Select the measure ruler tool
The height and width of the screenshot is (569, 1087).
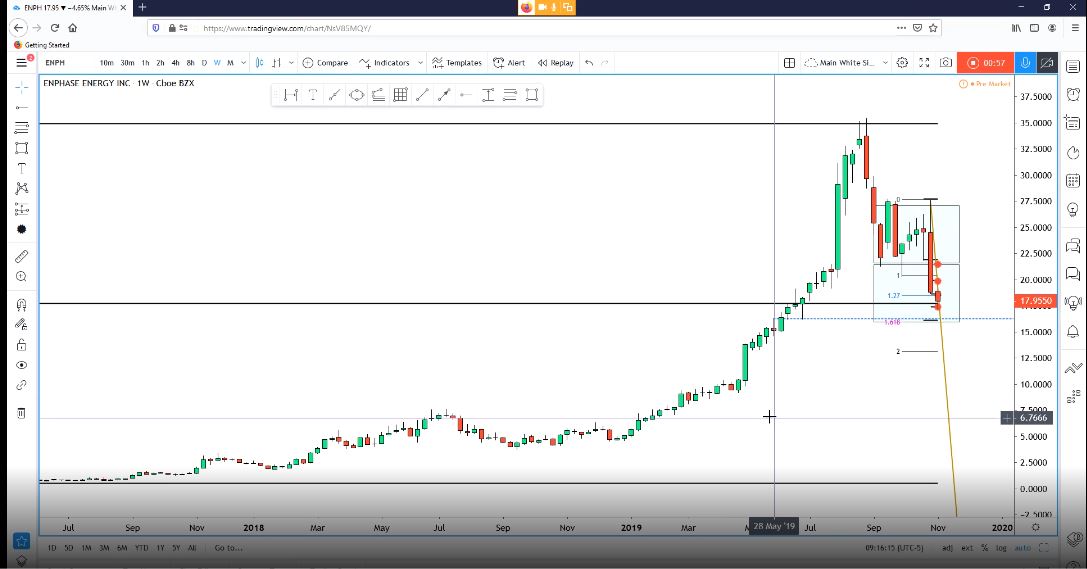coord(21,256)
